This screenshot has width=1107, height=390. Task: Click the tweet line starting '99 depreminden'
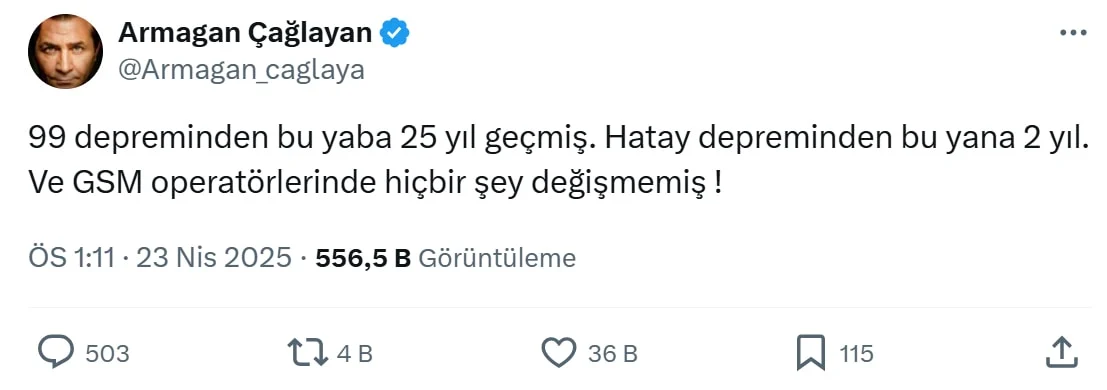(555, 140)
